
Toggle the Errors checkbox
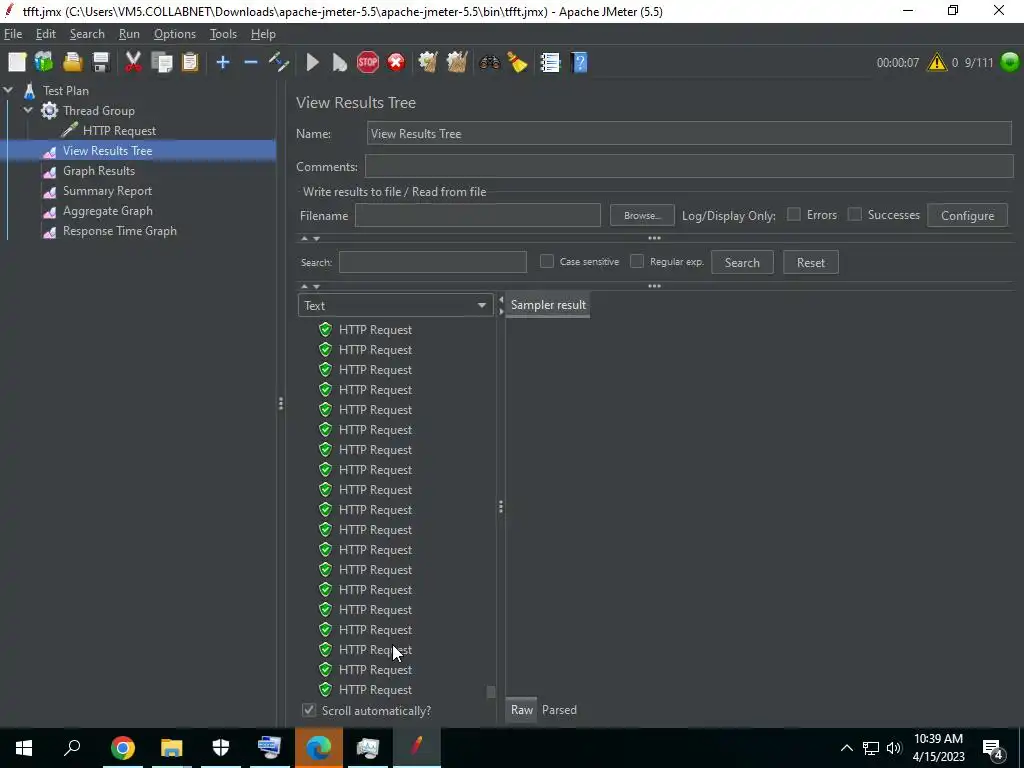click(793, 214)
